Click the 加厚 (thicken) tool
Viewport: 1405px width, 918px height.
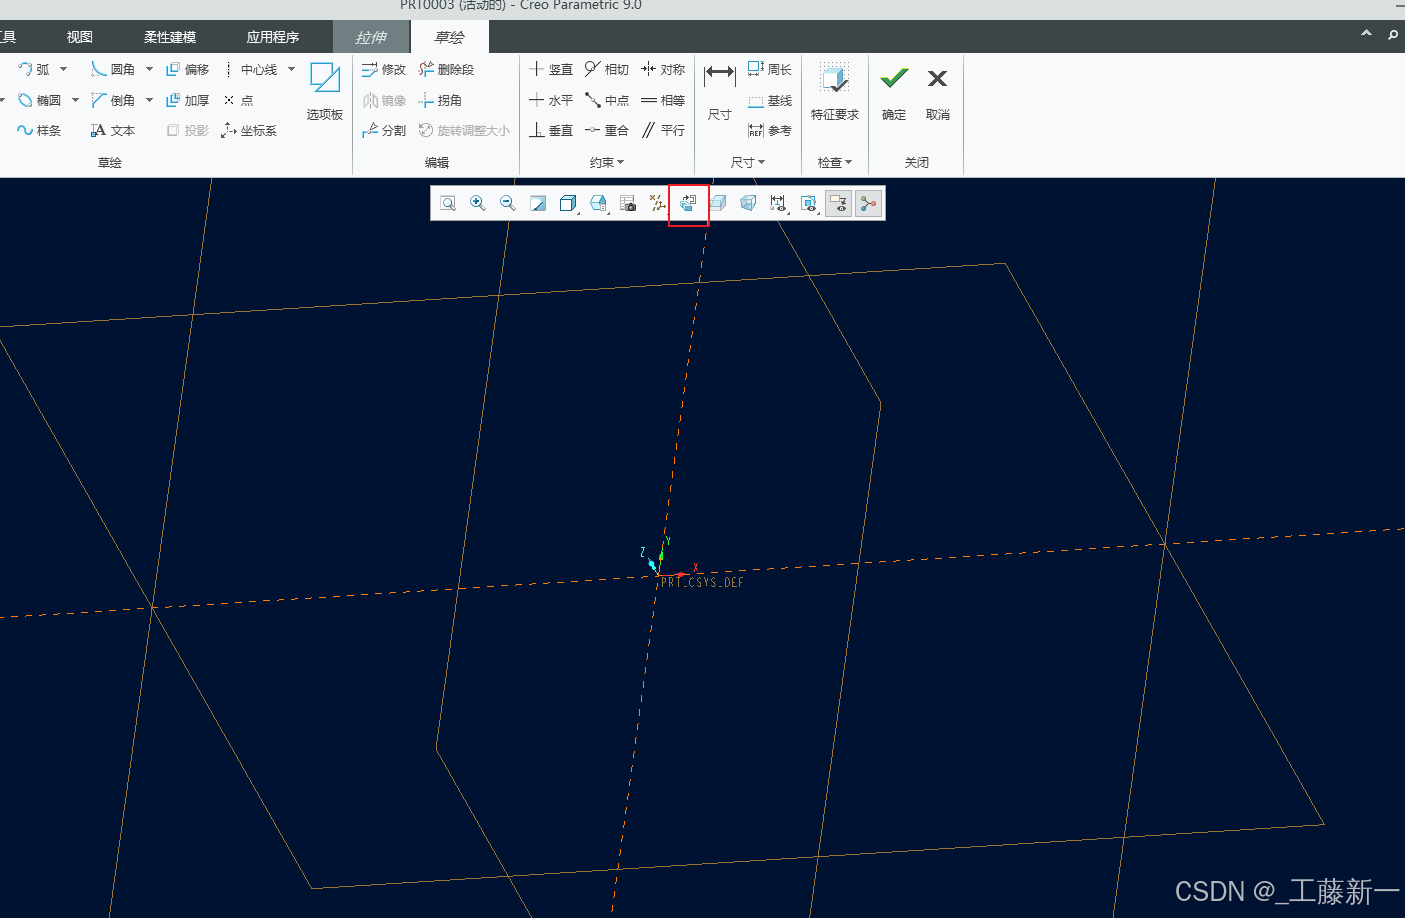[188, 100]
